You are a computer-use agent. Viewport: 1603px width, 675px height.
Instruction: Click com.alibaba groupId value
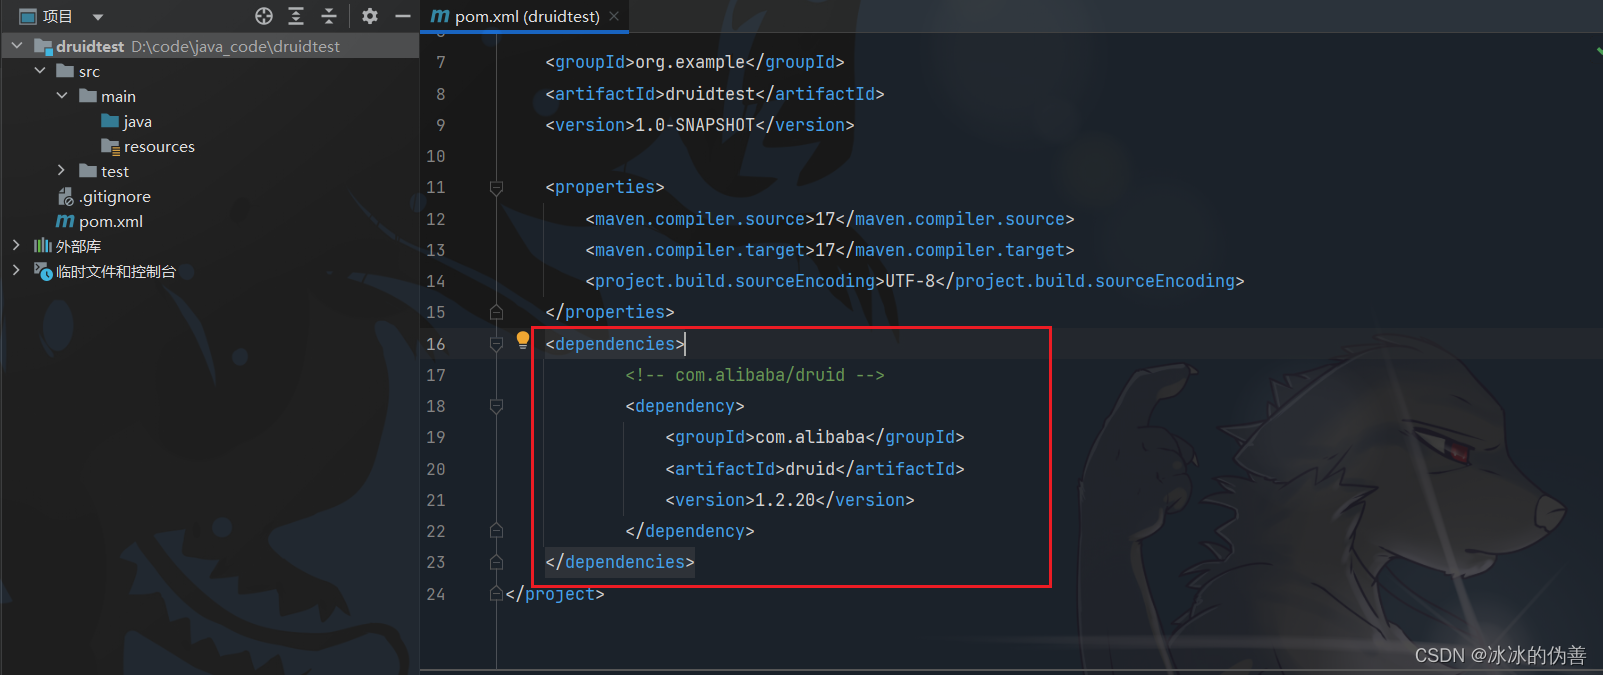tap(810, 437)
